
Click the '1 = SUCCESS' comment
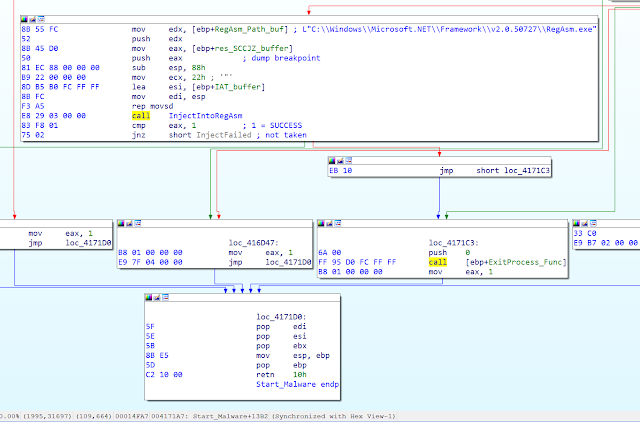[x=277, y=125]
